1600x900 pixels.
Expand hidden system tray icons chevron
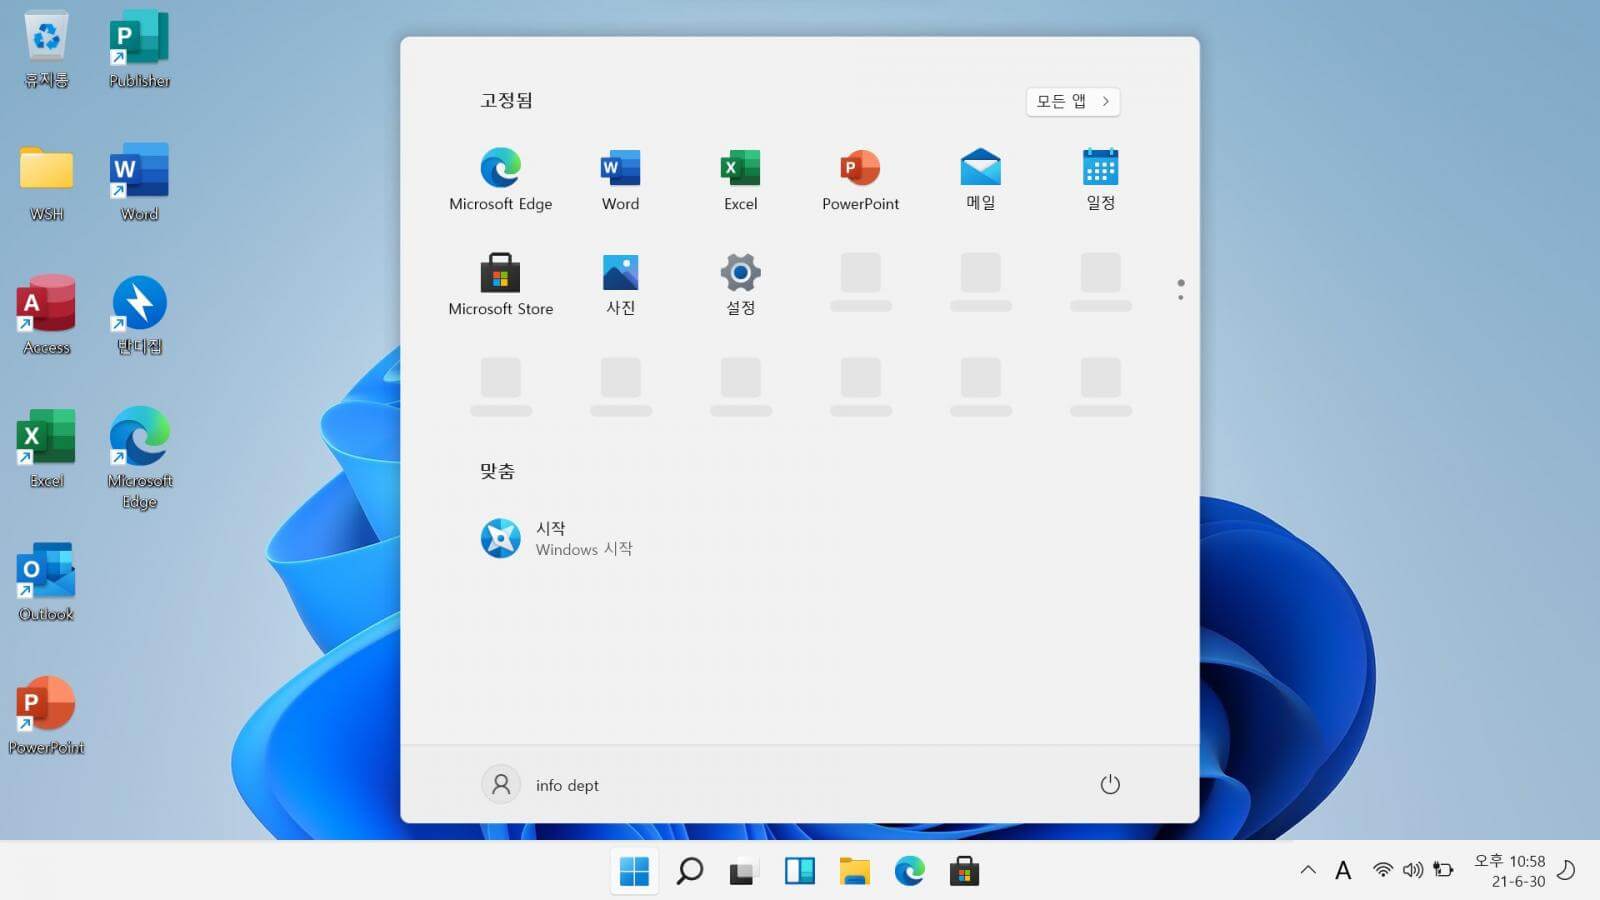pyautogui.click(x=1308, y=870)
